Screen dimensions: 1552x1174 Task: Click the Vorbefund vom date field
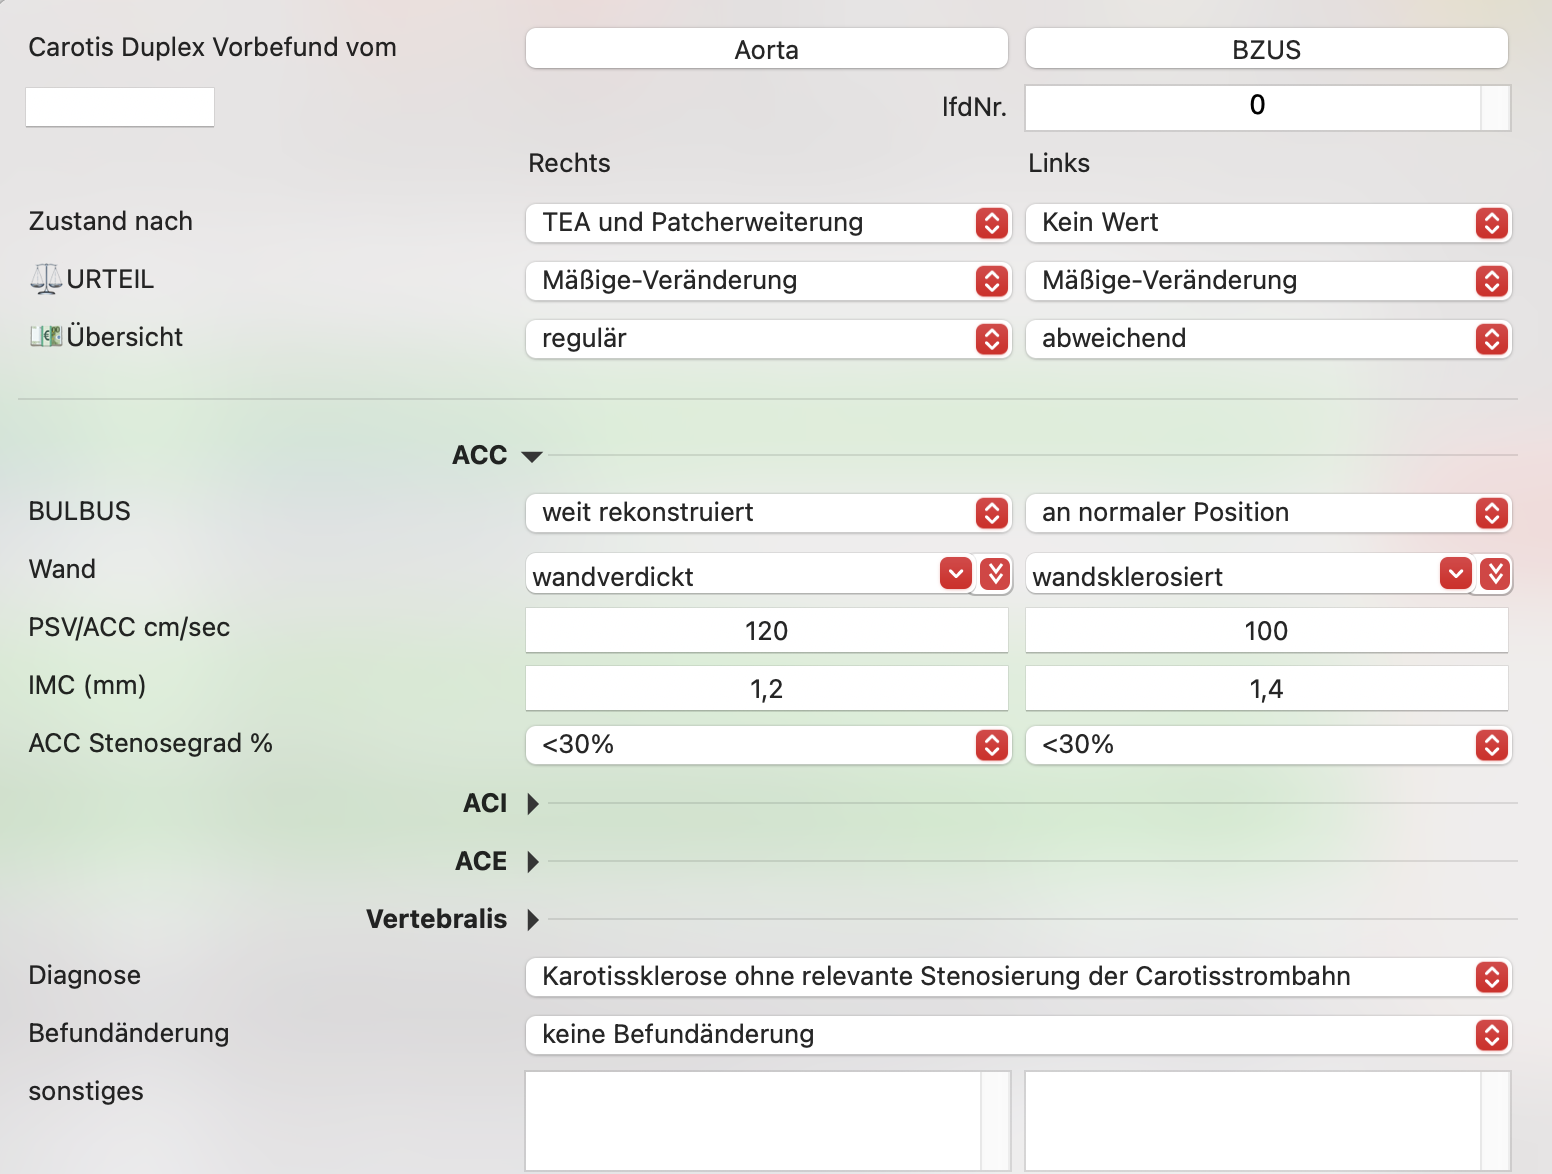tap(120, 107)
